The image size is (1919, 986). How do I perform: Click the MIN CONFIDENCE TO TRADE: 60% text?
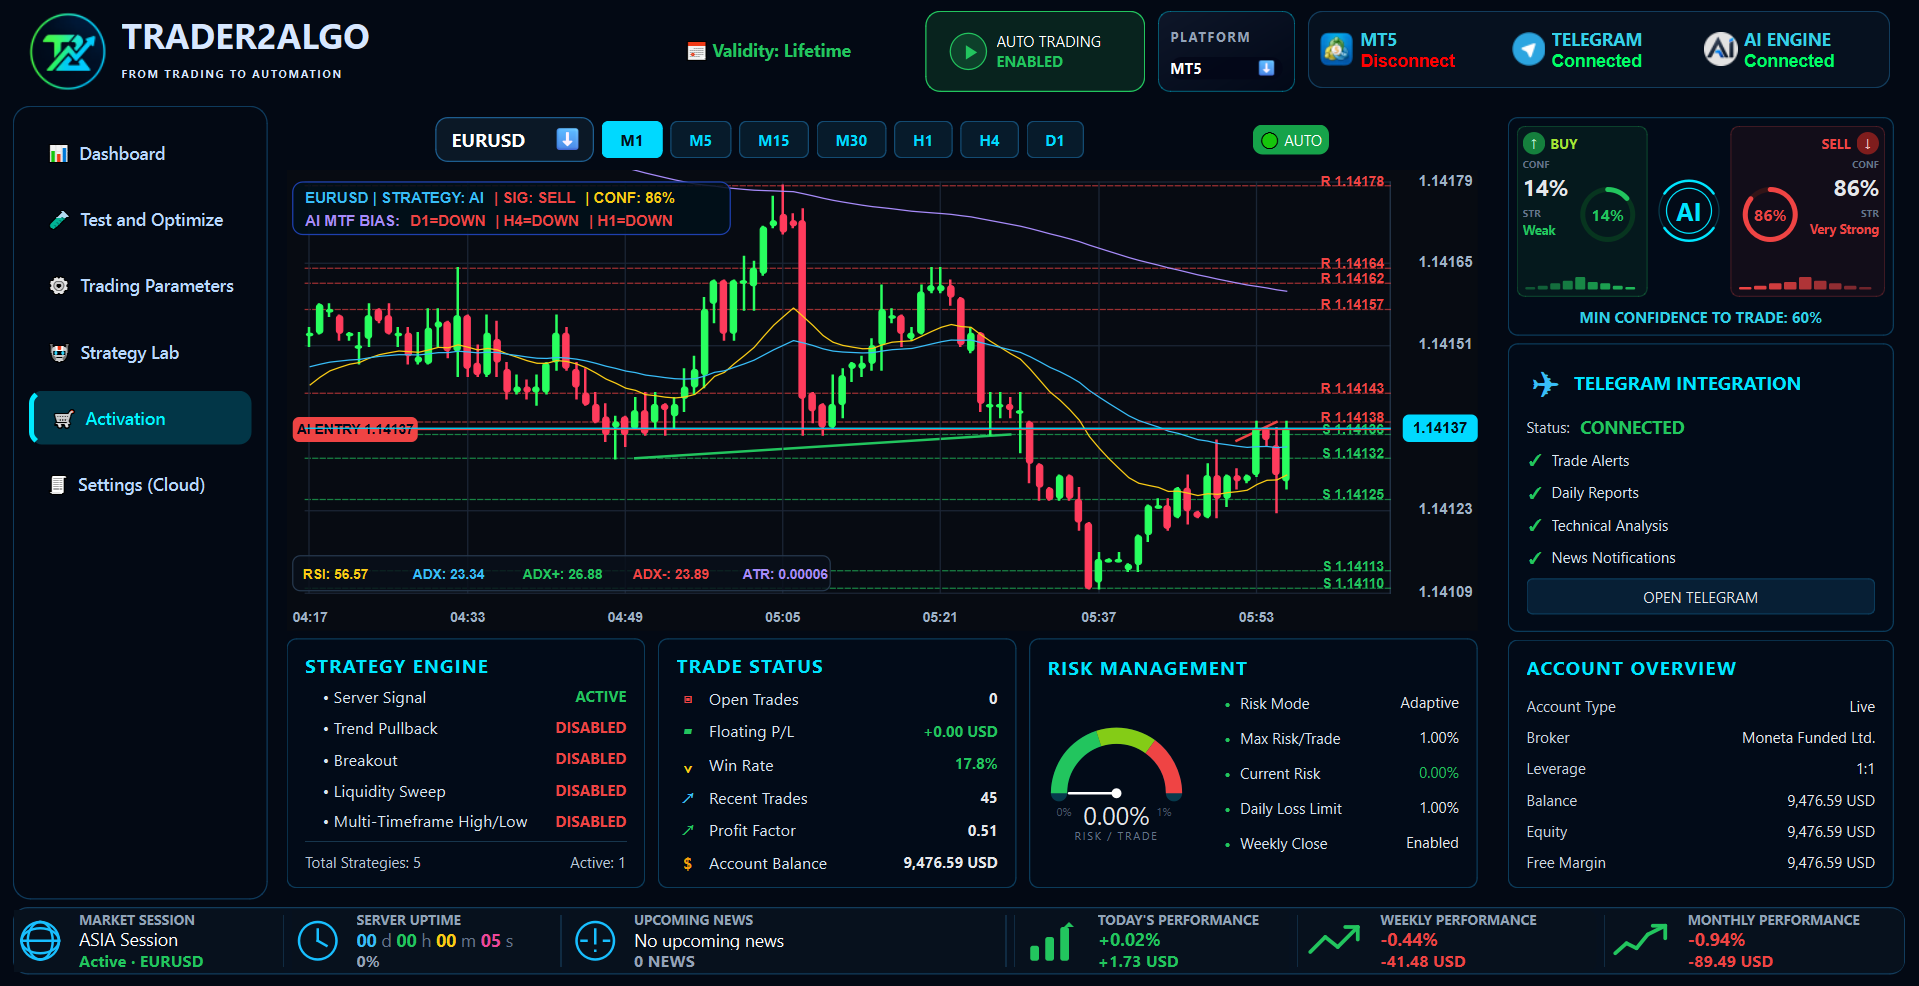point(1700,318)
